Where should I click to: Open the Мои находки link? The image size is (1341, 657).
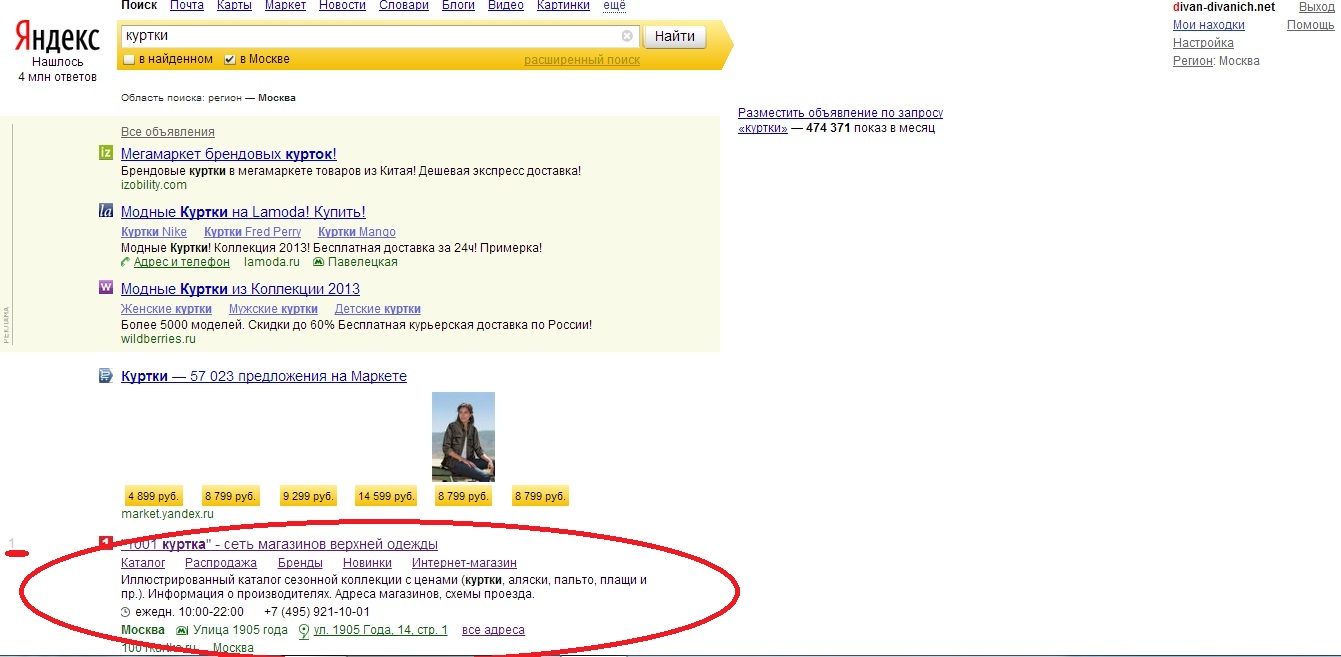click(1209, 25)
